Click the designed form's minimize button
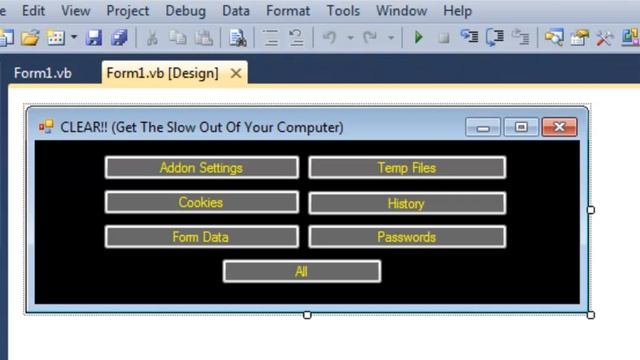Screen dimensions: 640x360 click(483, 127)
